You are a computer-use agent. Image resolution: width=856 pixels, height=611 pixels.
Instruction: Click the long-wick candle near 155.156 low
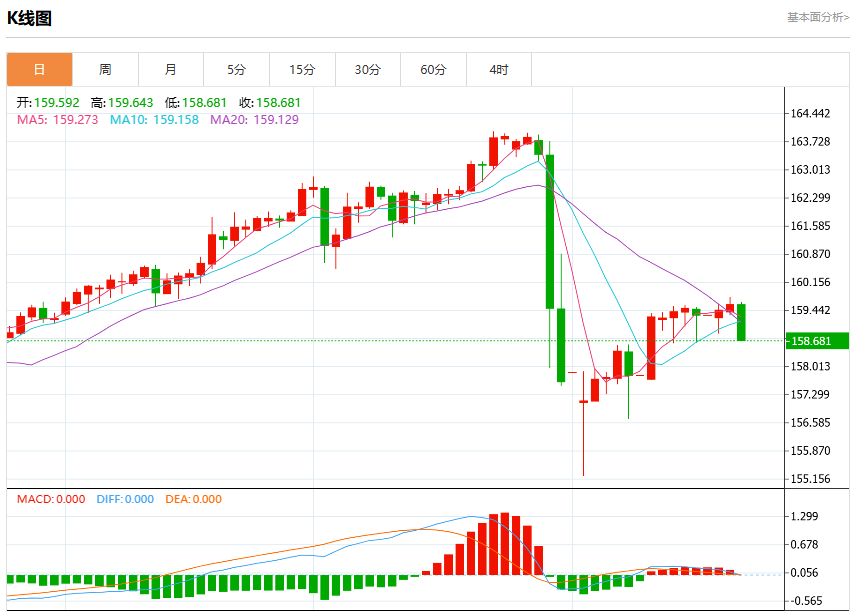click(584, 423)
